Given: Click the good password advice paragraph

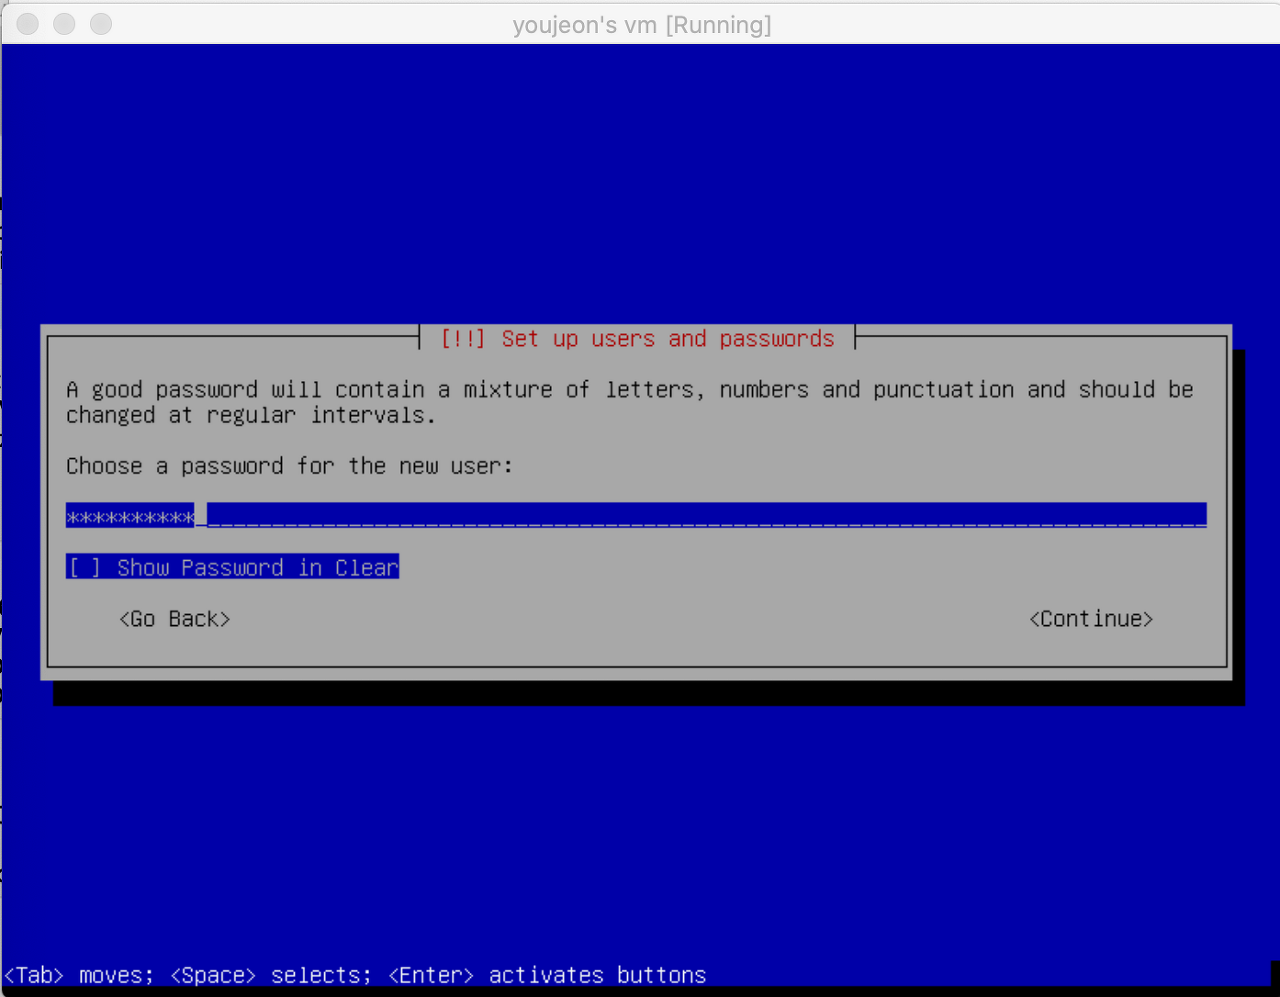Looking at the screenshot, I should 630,402.
